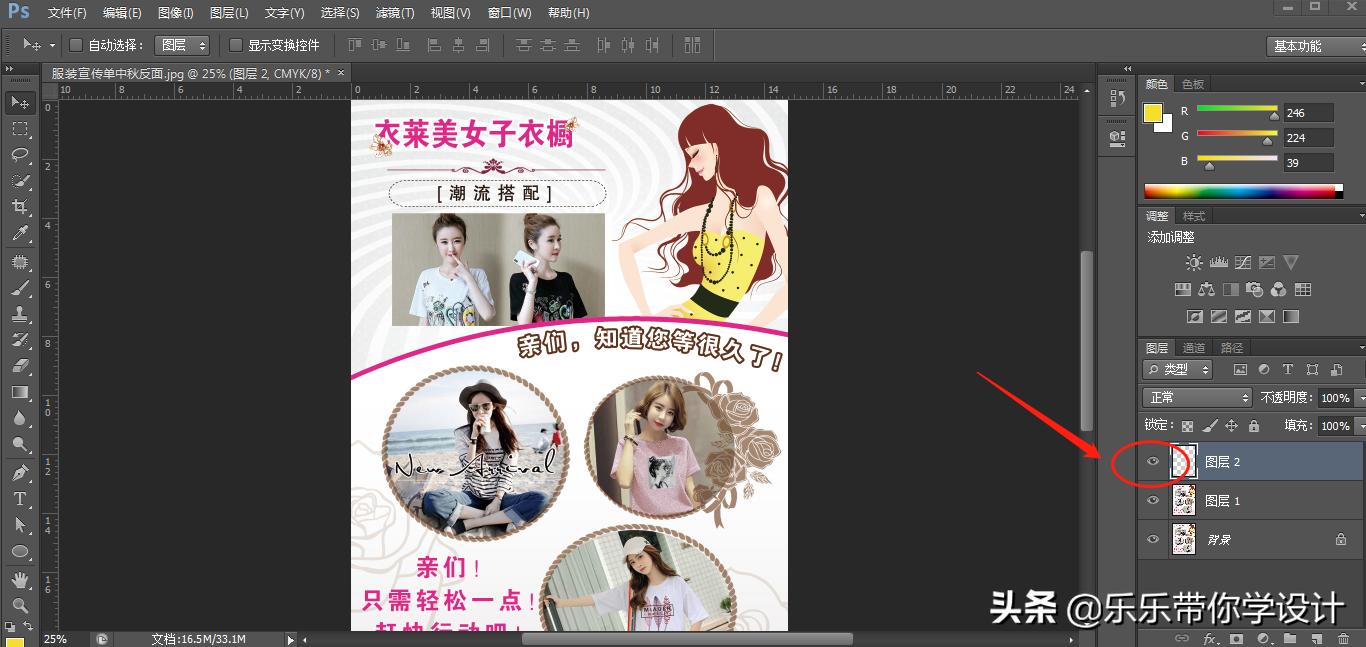Click the R value input field

point(1308,113)
